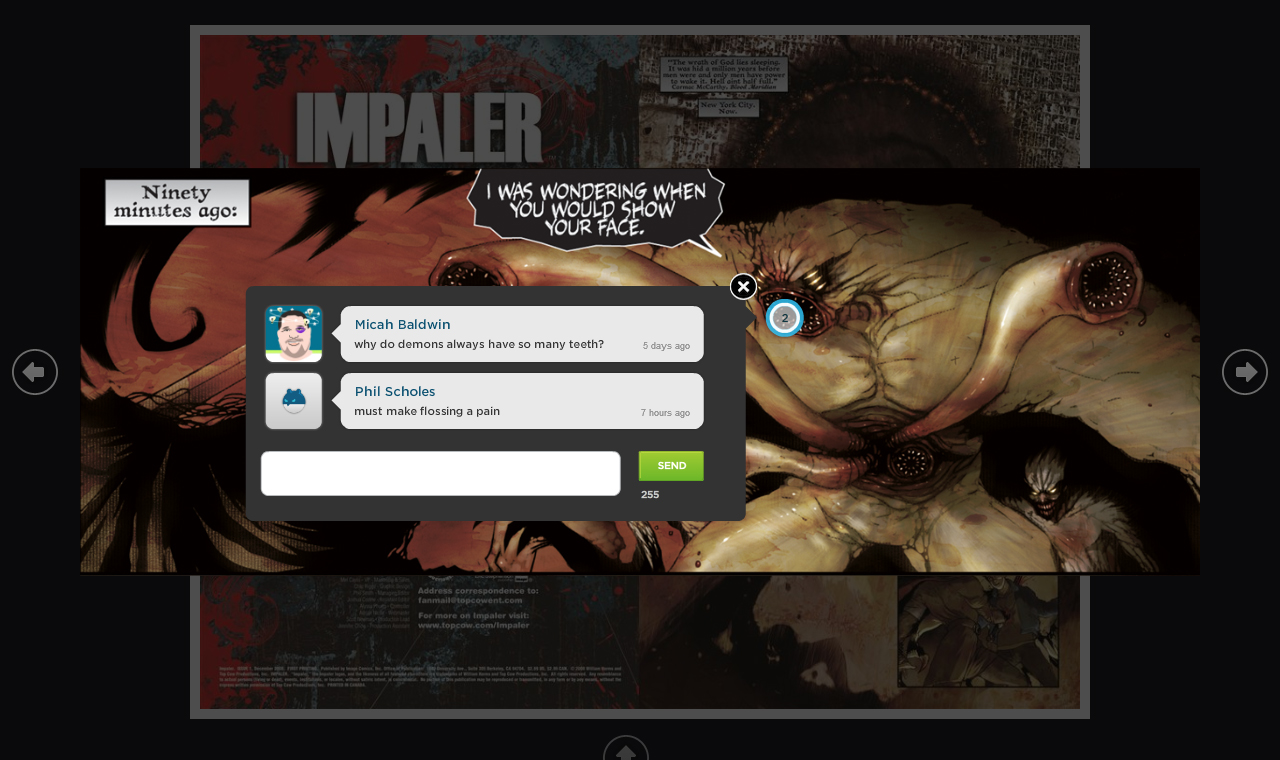Send the comment with SEND button
The width and height of the screenshot is (1280, 760).
coord(671,466)
